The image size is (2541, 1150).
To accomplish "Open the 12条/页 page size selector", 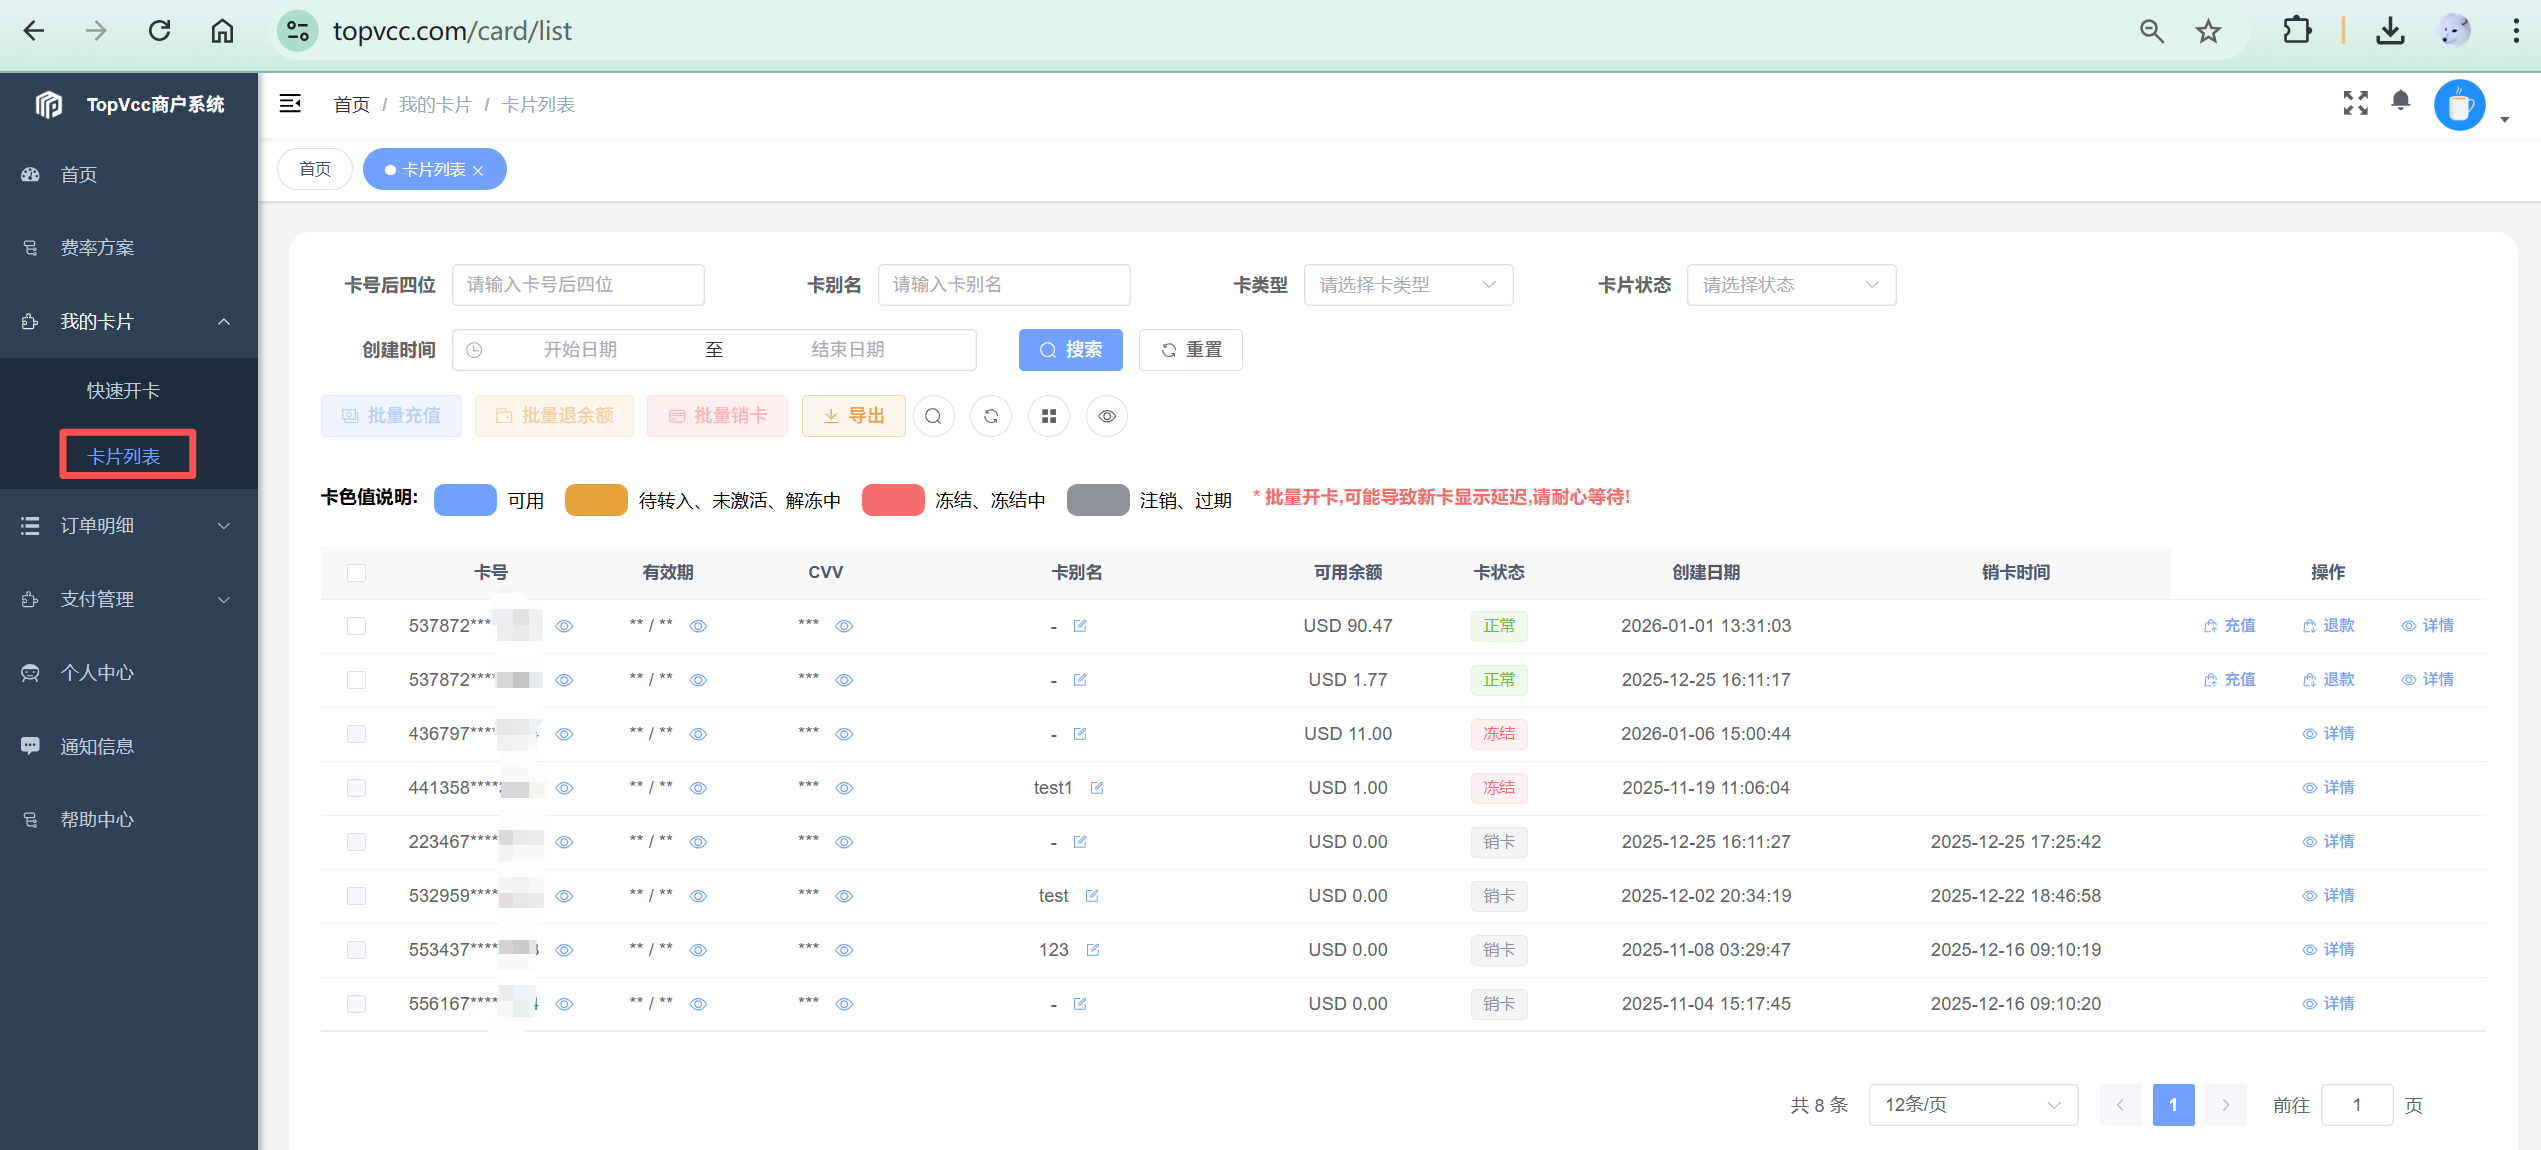I will 1972,1105.
